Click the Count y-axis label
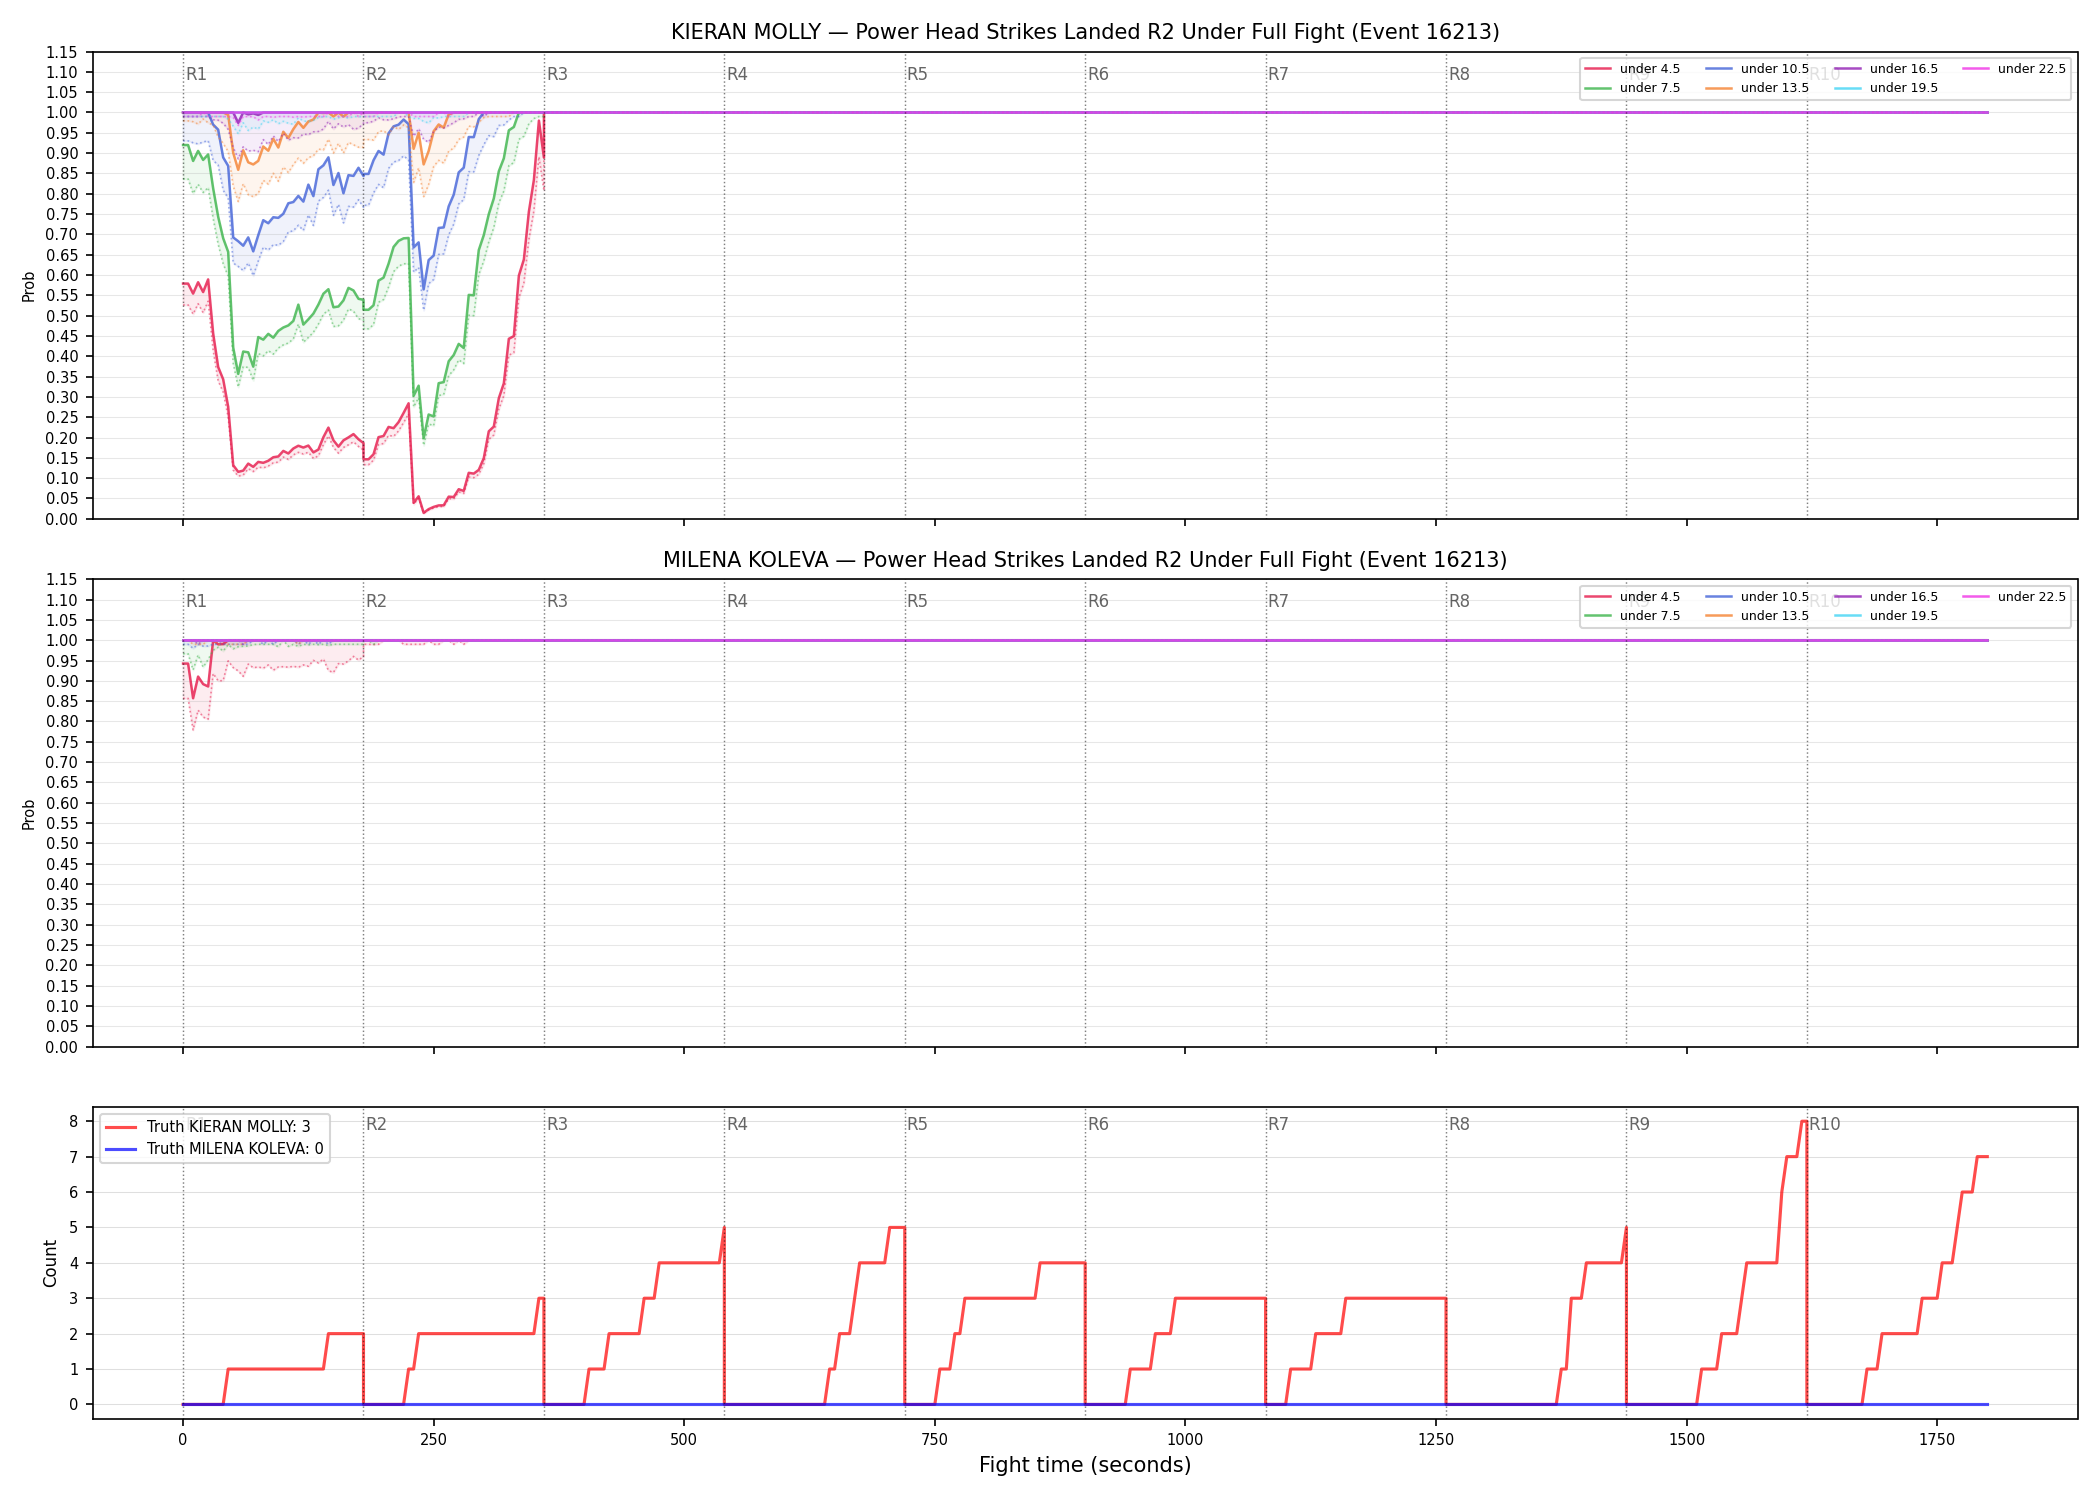Image resolution: width=2100 pixels, height=1500 pixels. point(51,1263)
